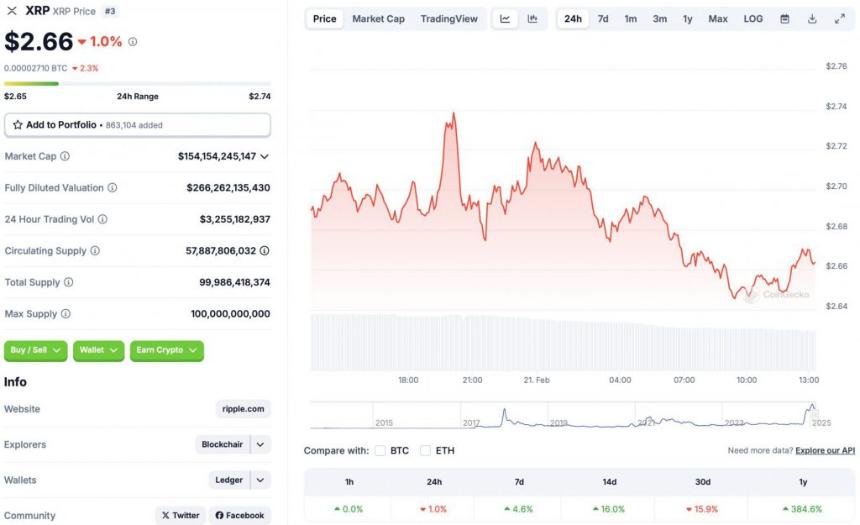Click the historical range navigator mini chart
Screen dimensions: 860x525
563,415
